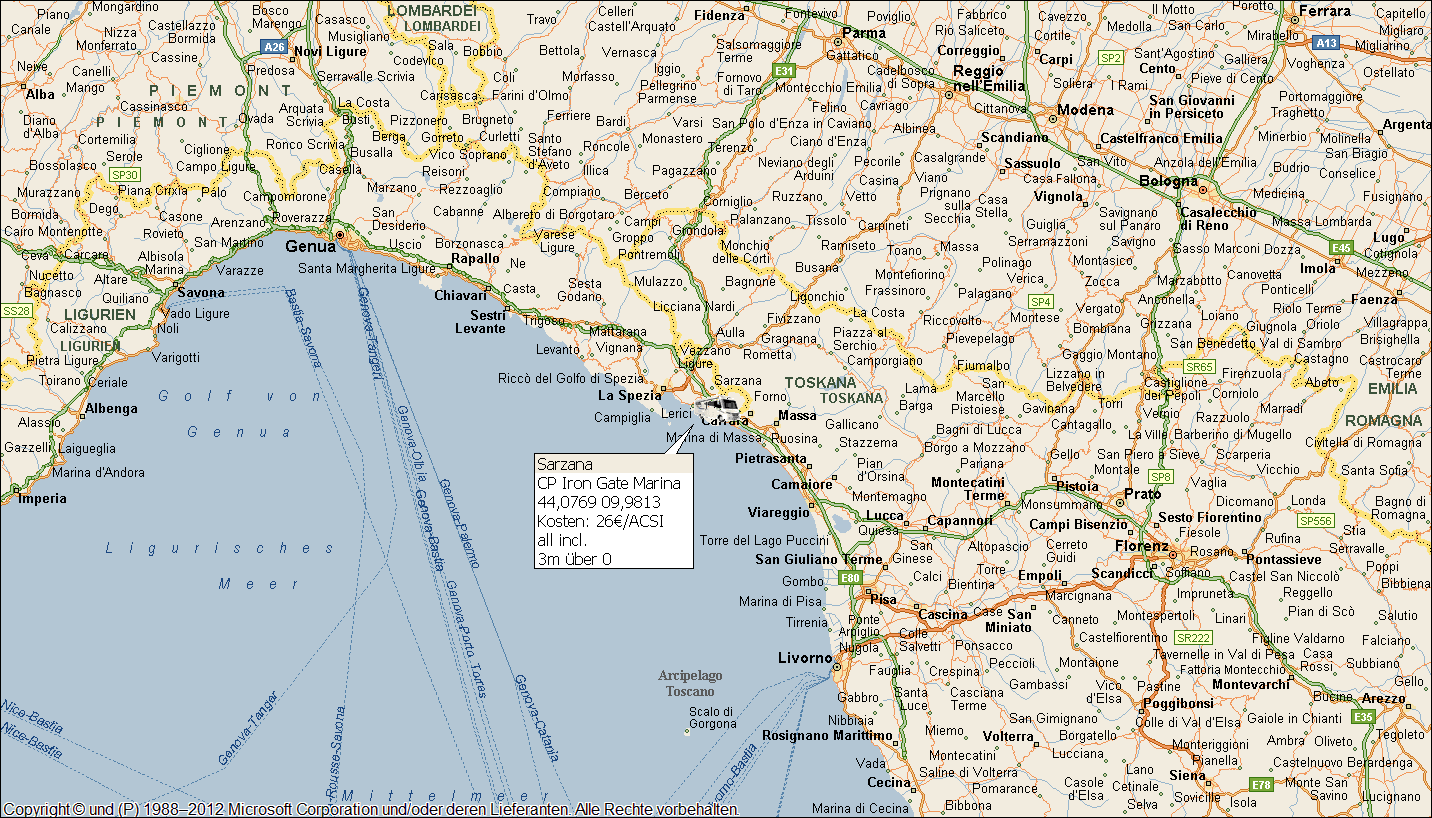The height and width of the screenshot is (818, 1432).
Task: Click the camper van marker near Carrara
Action: pos(717,408)
